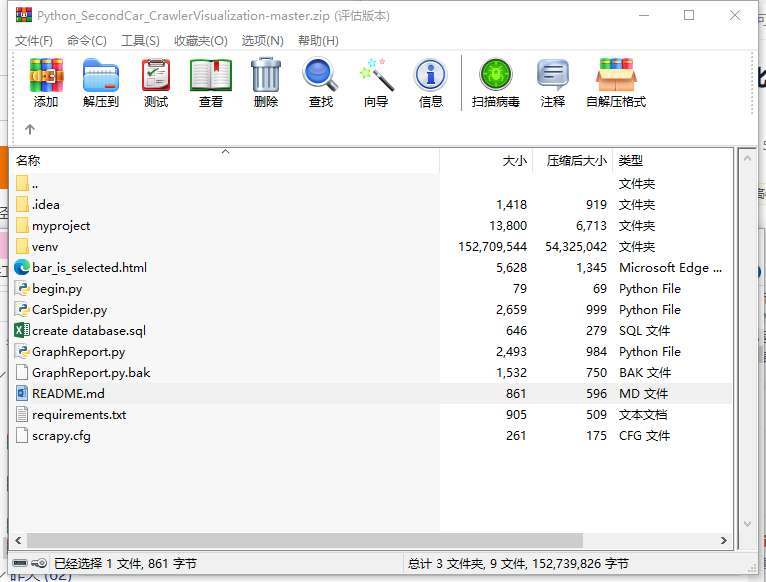The width and height of the screenshot is (766, 582).
Task: Click the WinRAR title bar app icon
Action: tap(23, 15)
